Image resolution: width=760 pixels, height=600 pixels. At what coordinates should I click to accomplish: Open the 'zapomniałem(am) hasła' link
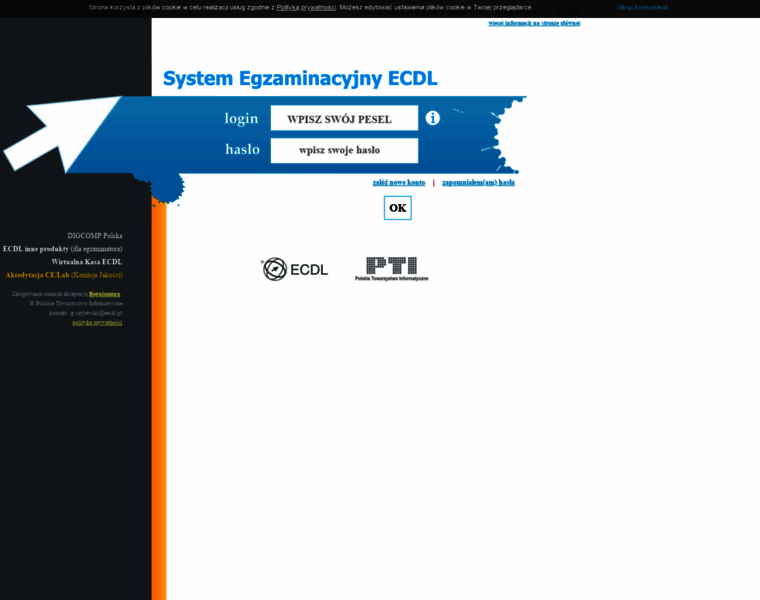click(478, 183)
